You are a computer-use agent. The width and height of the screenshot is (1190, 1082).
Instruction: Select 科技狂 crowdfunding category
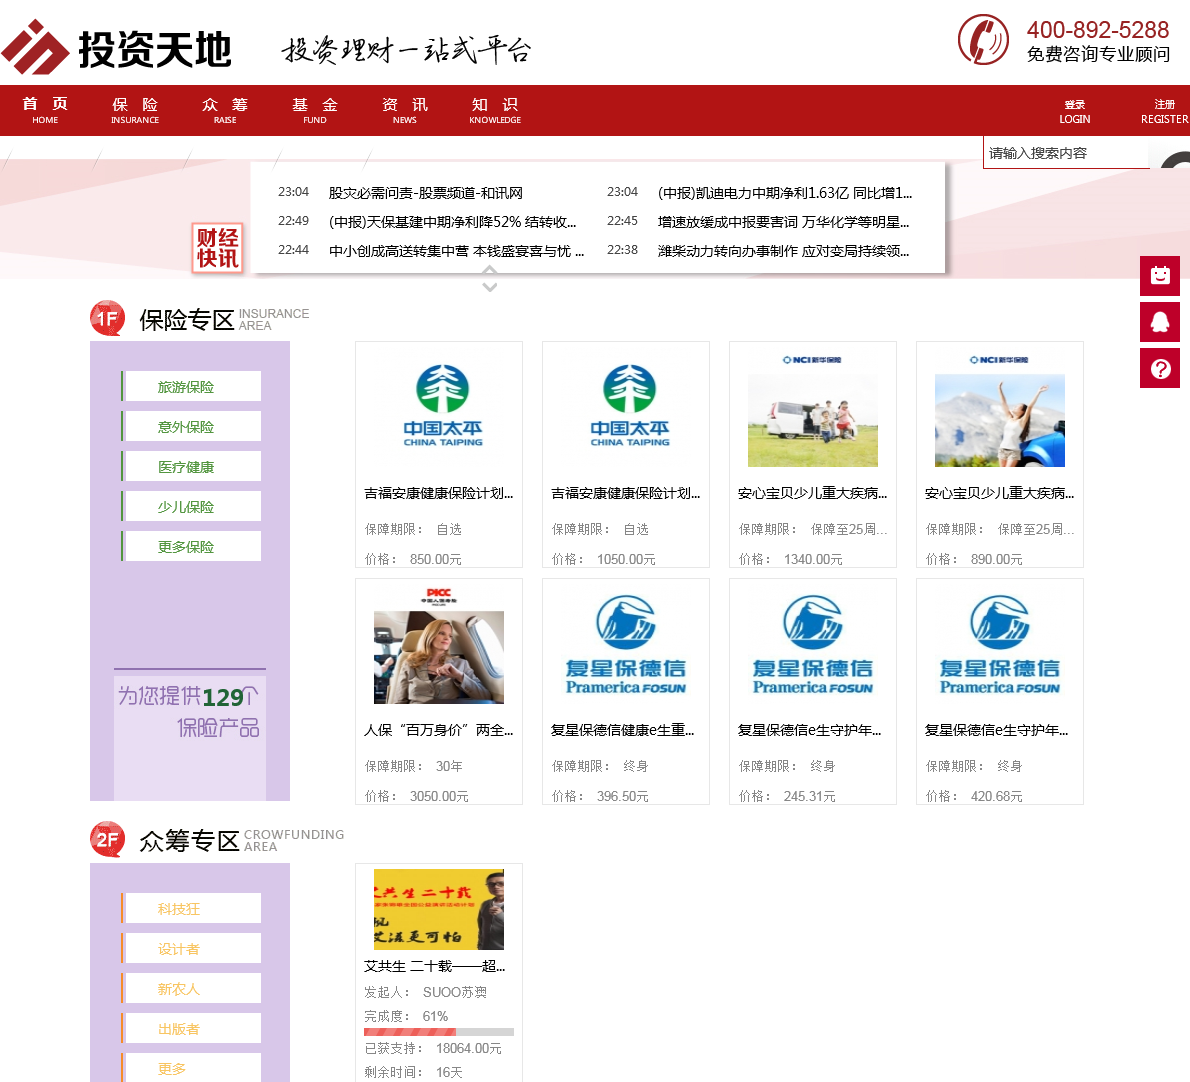point(191,908)
